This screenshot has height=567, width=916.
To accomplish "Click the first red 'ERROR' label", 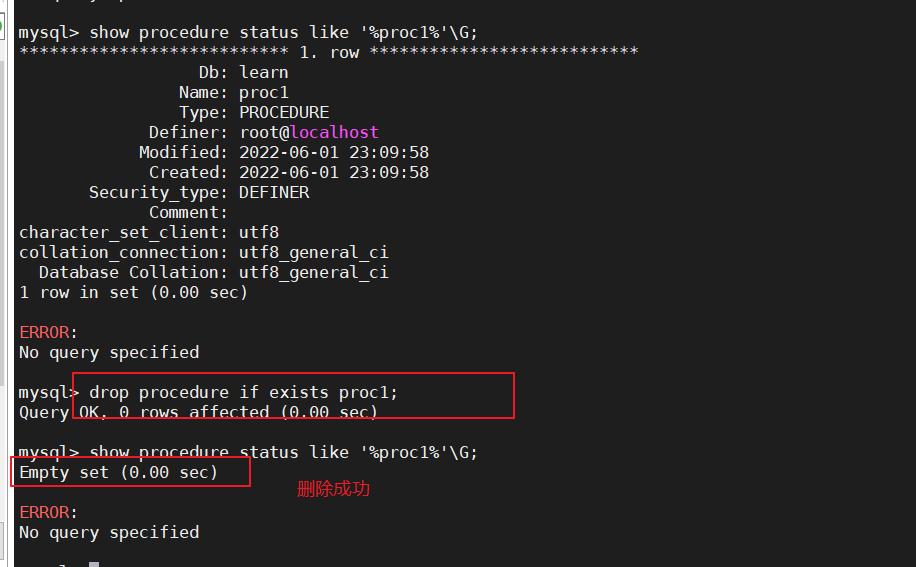I will [x=44, y=332].
